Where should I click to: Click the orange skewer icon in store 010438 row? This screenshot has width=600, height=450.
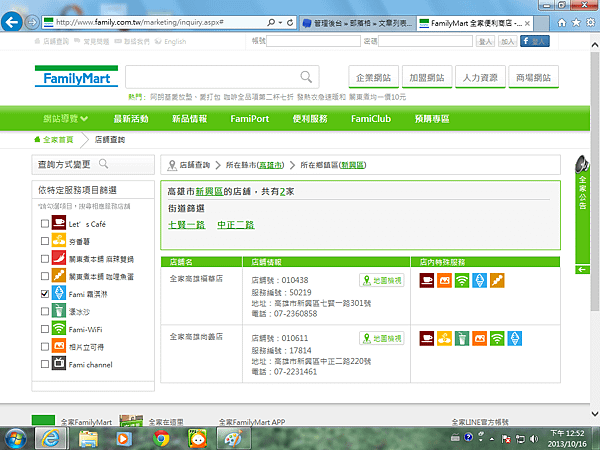point(497,280)
